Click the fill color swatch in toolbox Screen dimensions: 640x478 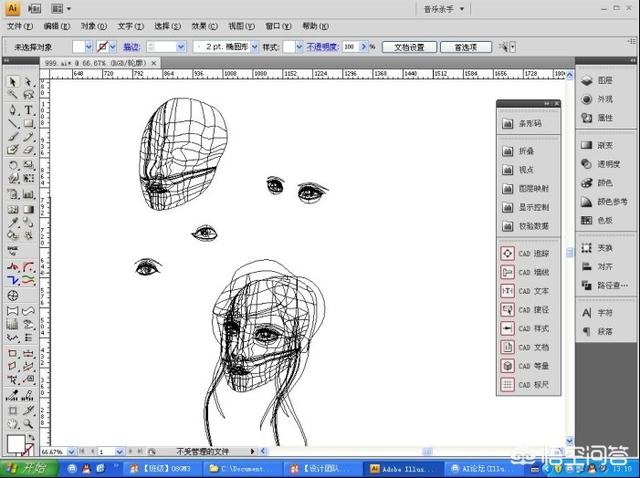point(16,443)
